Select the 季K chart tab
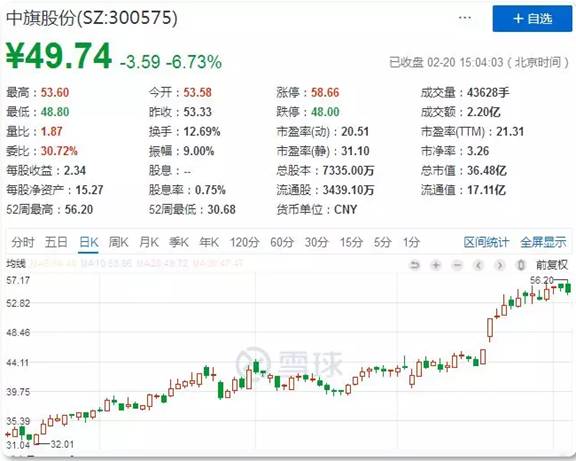The width and height of the screenshot is (576, 461). pos(179,242)
